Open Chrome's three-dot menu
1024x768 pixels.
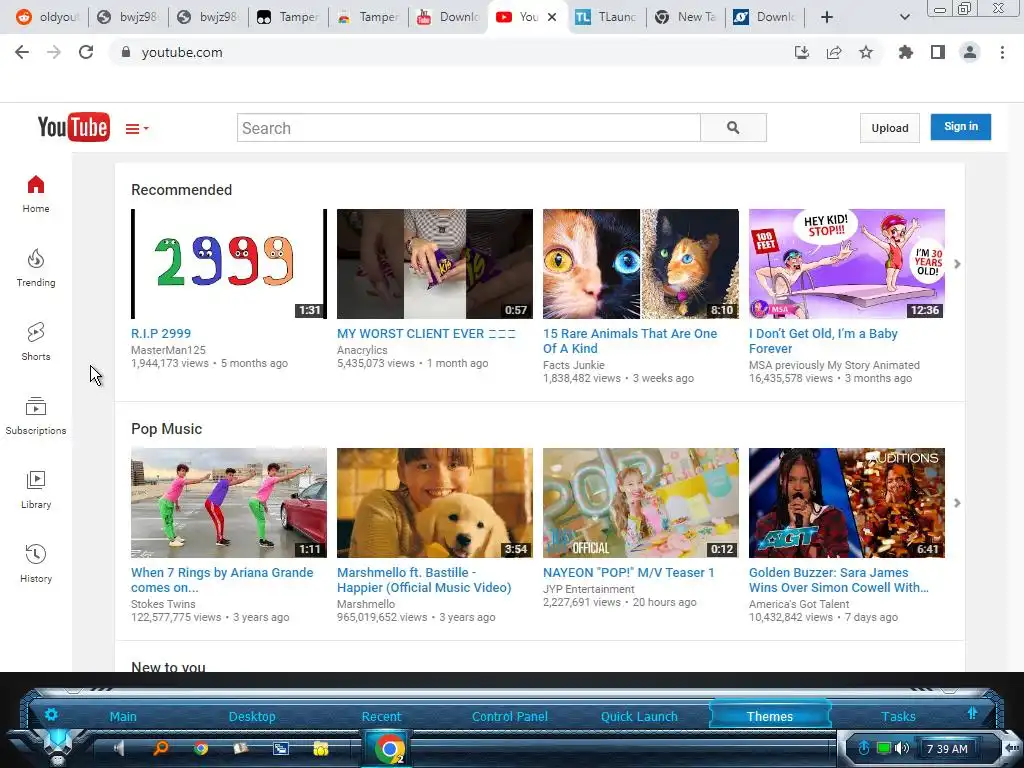tap(1002, 52)
